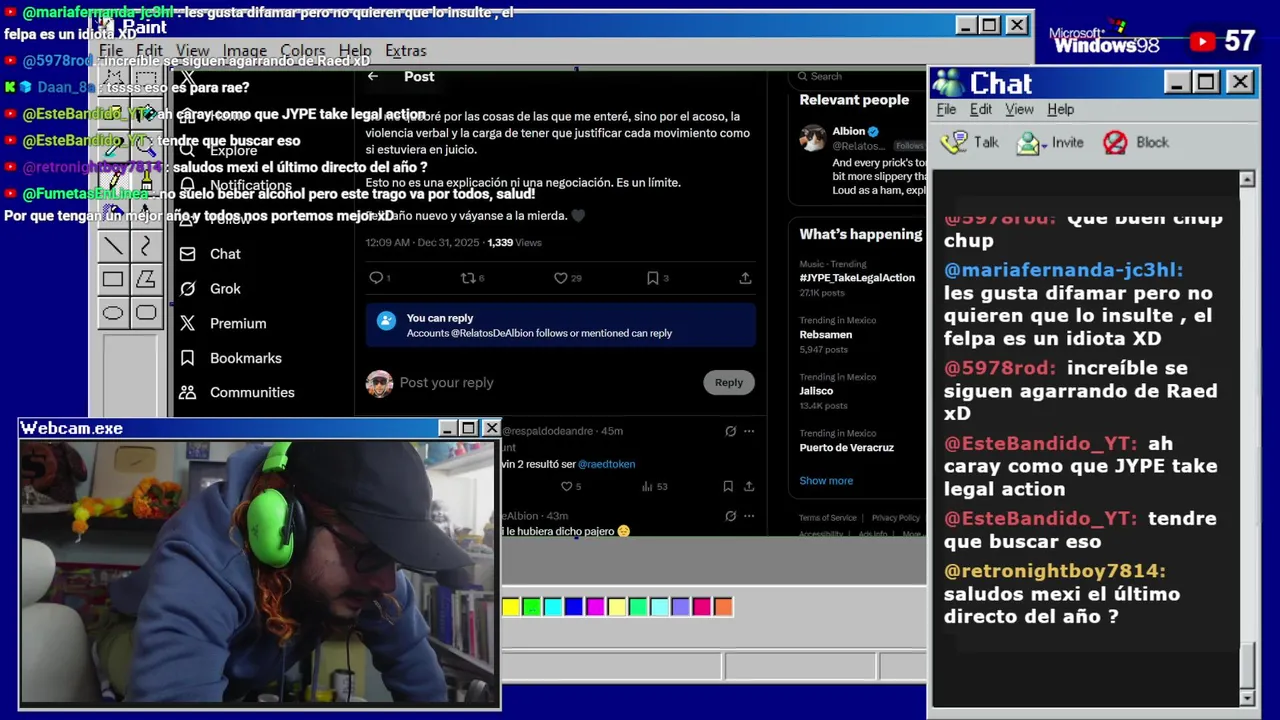1280x720 pixels.
Task: Open the Chat window's Edit menu
Action: (x=981, y=109)
